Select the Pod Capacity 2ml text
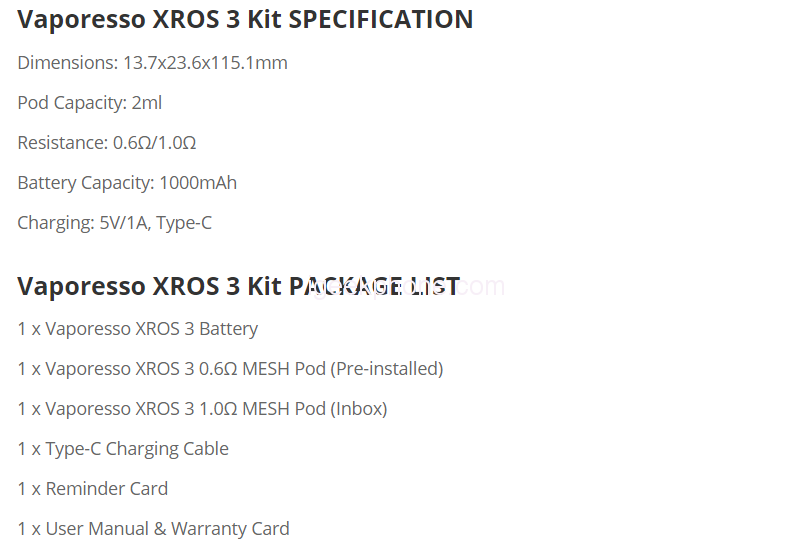The width and height of the screenshot is (799, 560). pyautogui.click(x=89, y=103)
